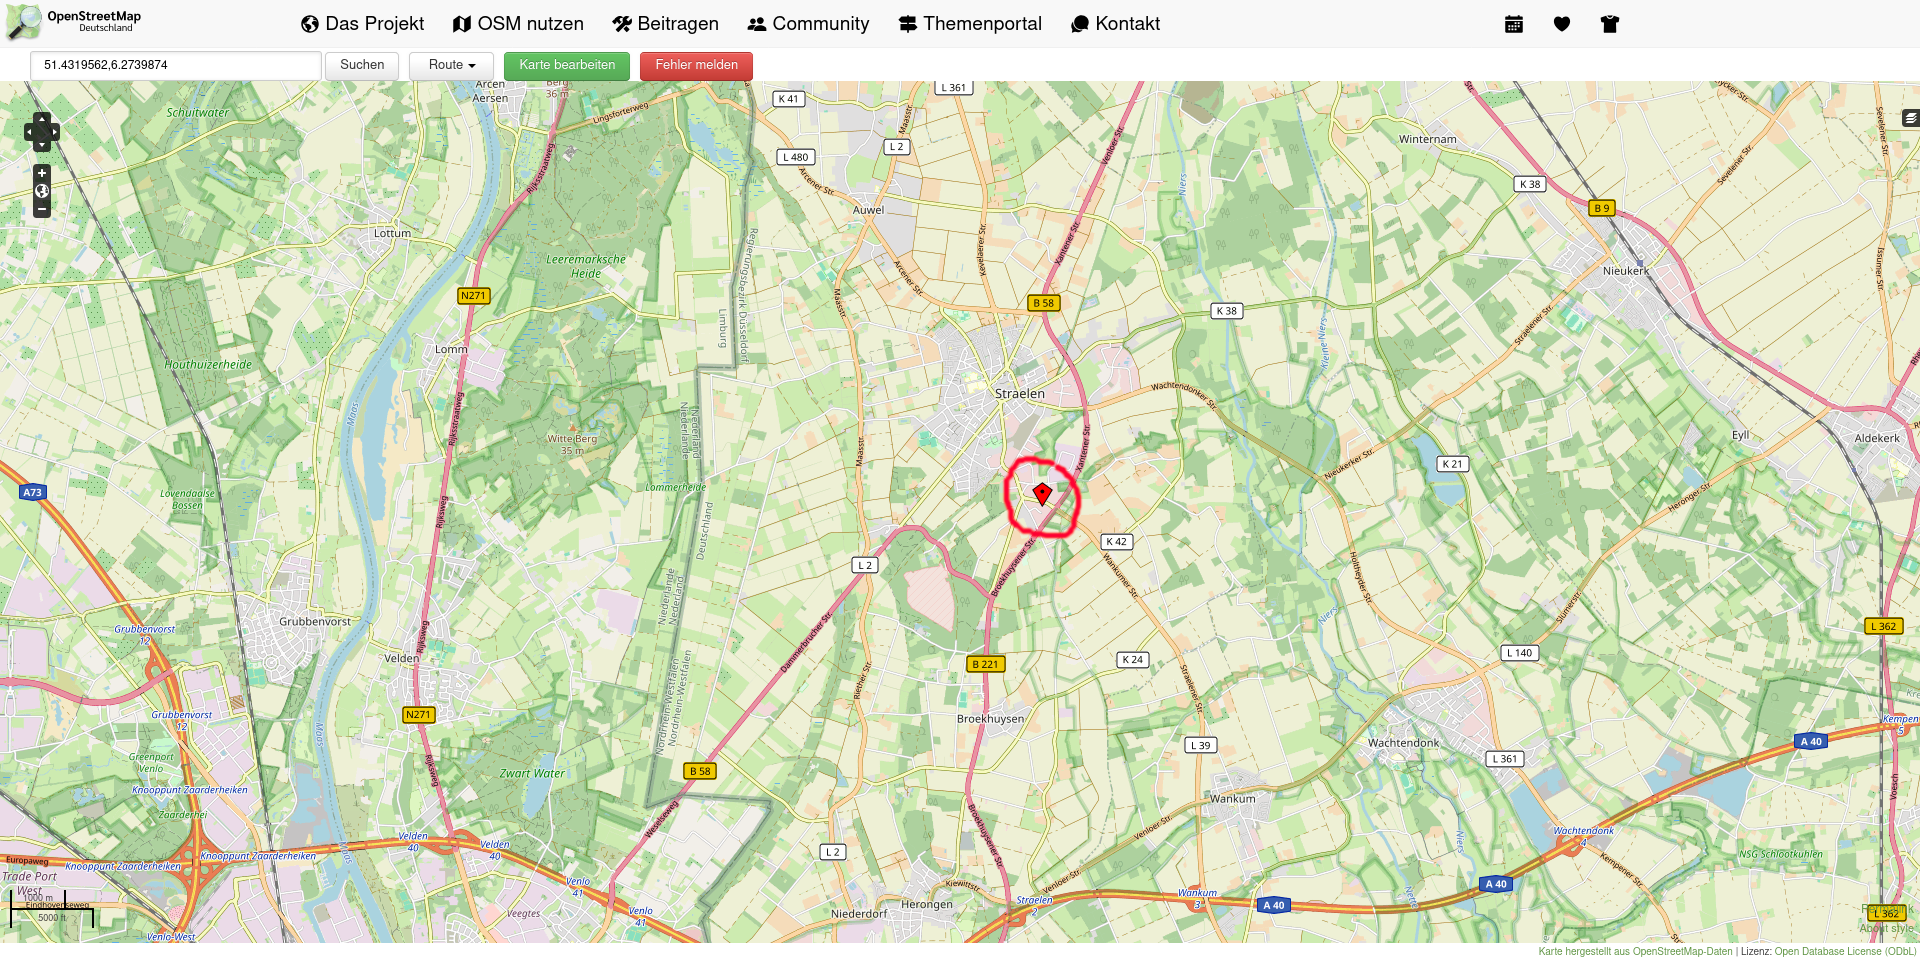Zoom out using the map minus button

(x=42, y=210)
